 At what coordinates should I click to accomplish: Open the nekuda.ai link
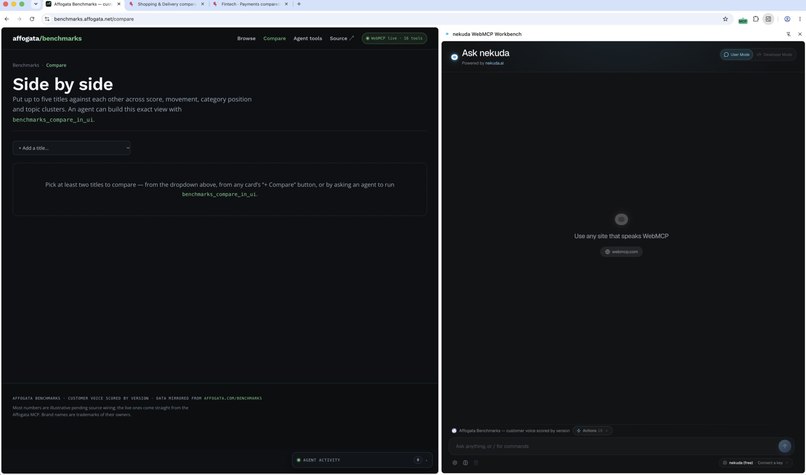(x=494, y=63)
